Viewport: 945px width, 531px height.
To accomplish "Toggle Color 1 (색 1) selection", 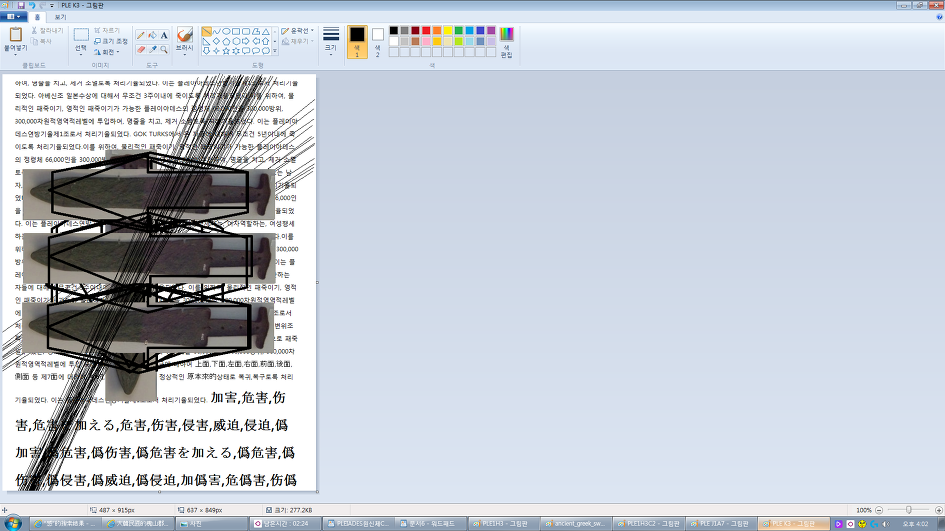I will 357,40.
